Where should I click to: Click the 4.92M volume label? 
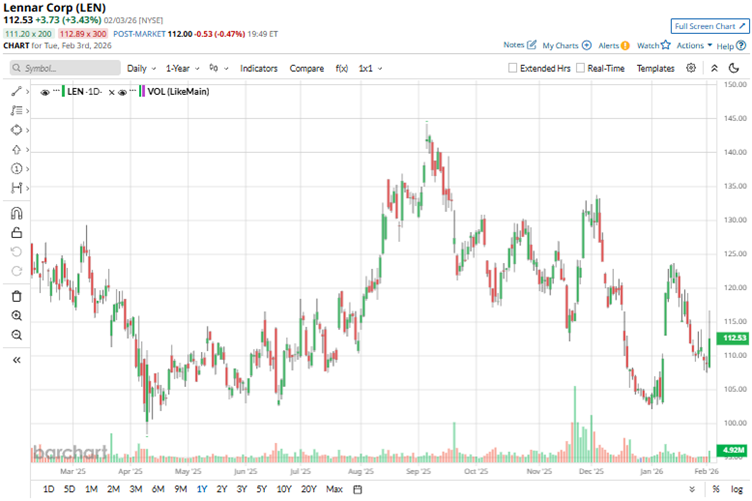[732, 450]
